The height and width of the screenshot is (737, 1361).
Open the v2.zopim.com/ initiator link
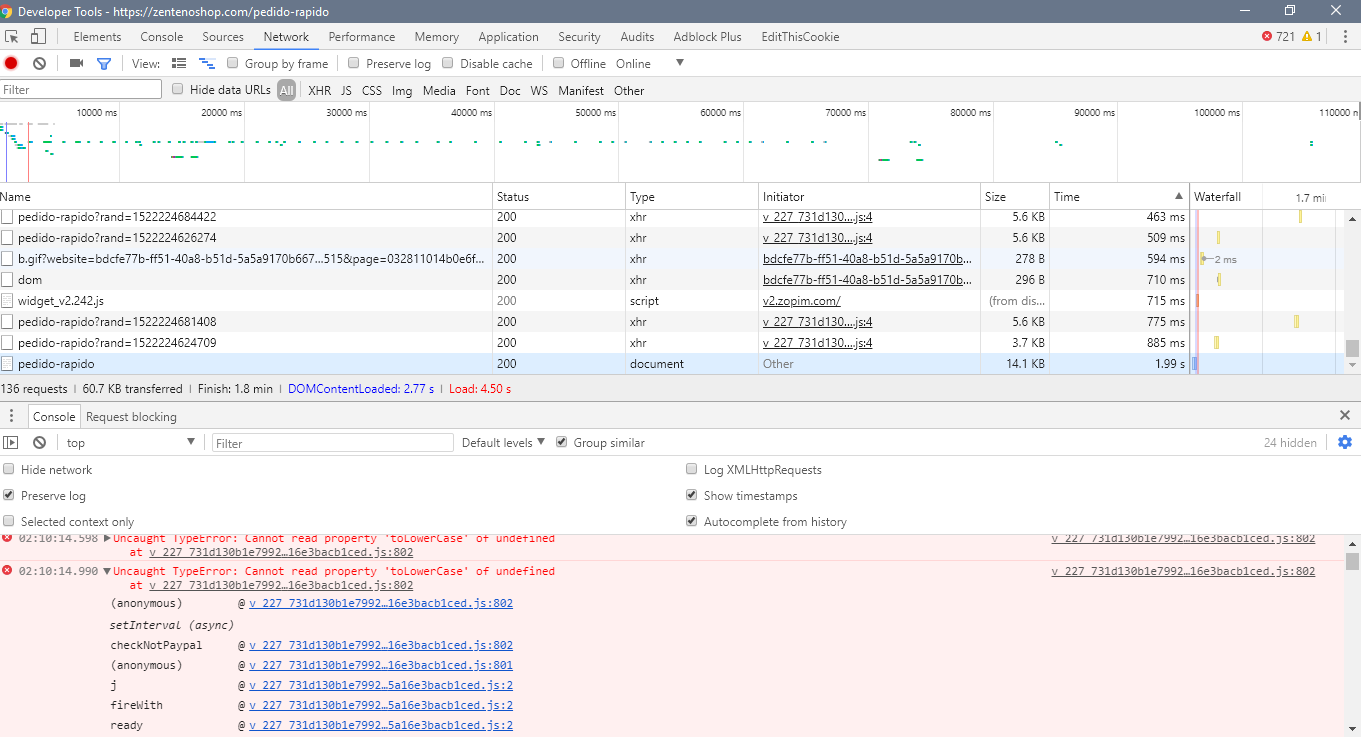(801, 301)
